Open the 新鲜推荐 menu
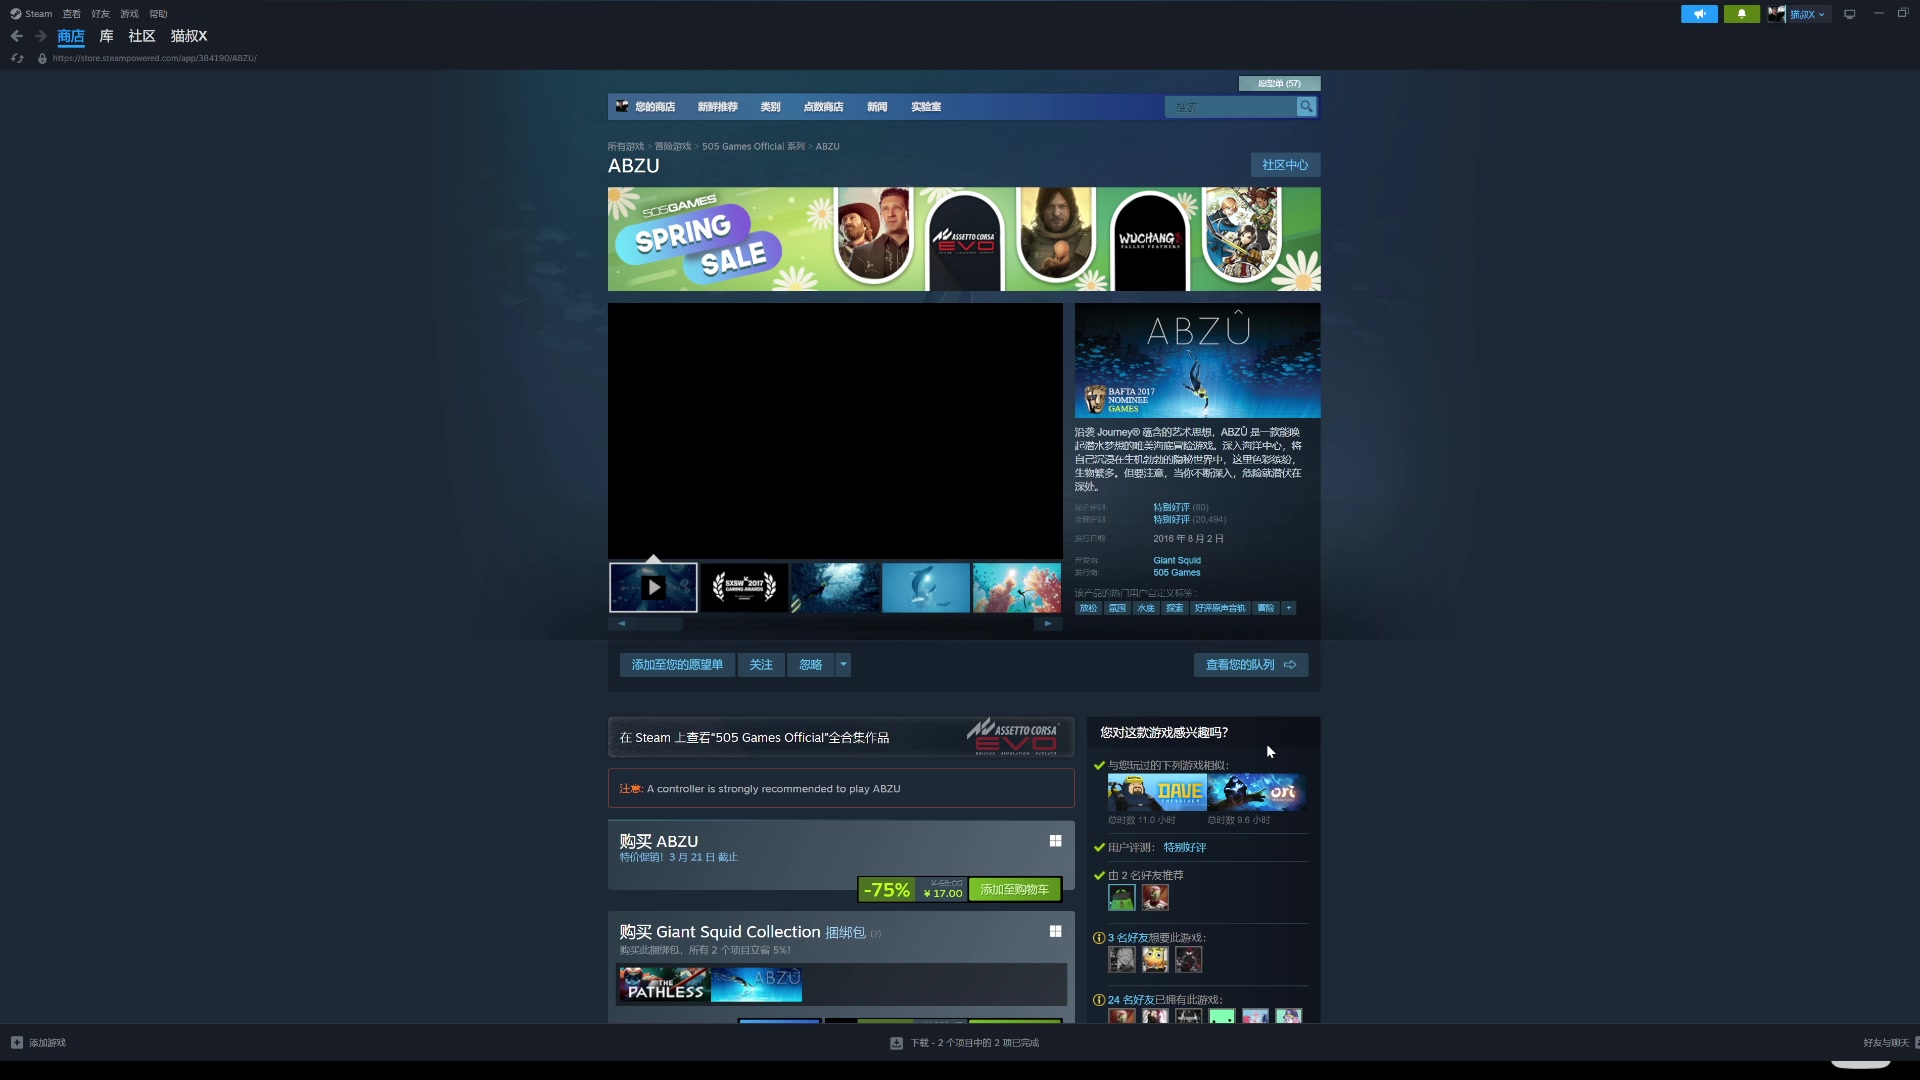 tap(718, 107)
